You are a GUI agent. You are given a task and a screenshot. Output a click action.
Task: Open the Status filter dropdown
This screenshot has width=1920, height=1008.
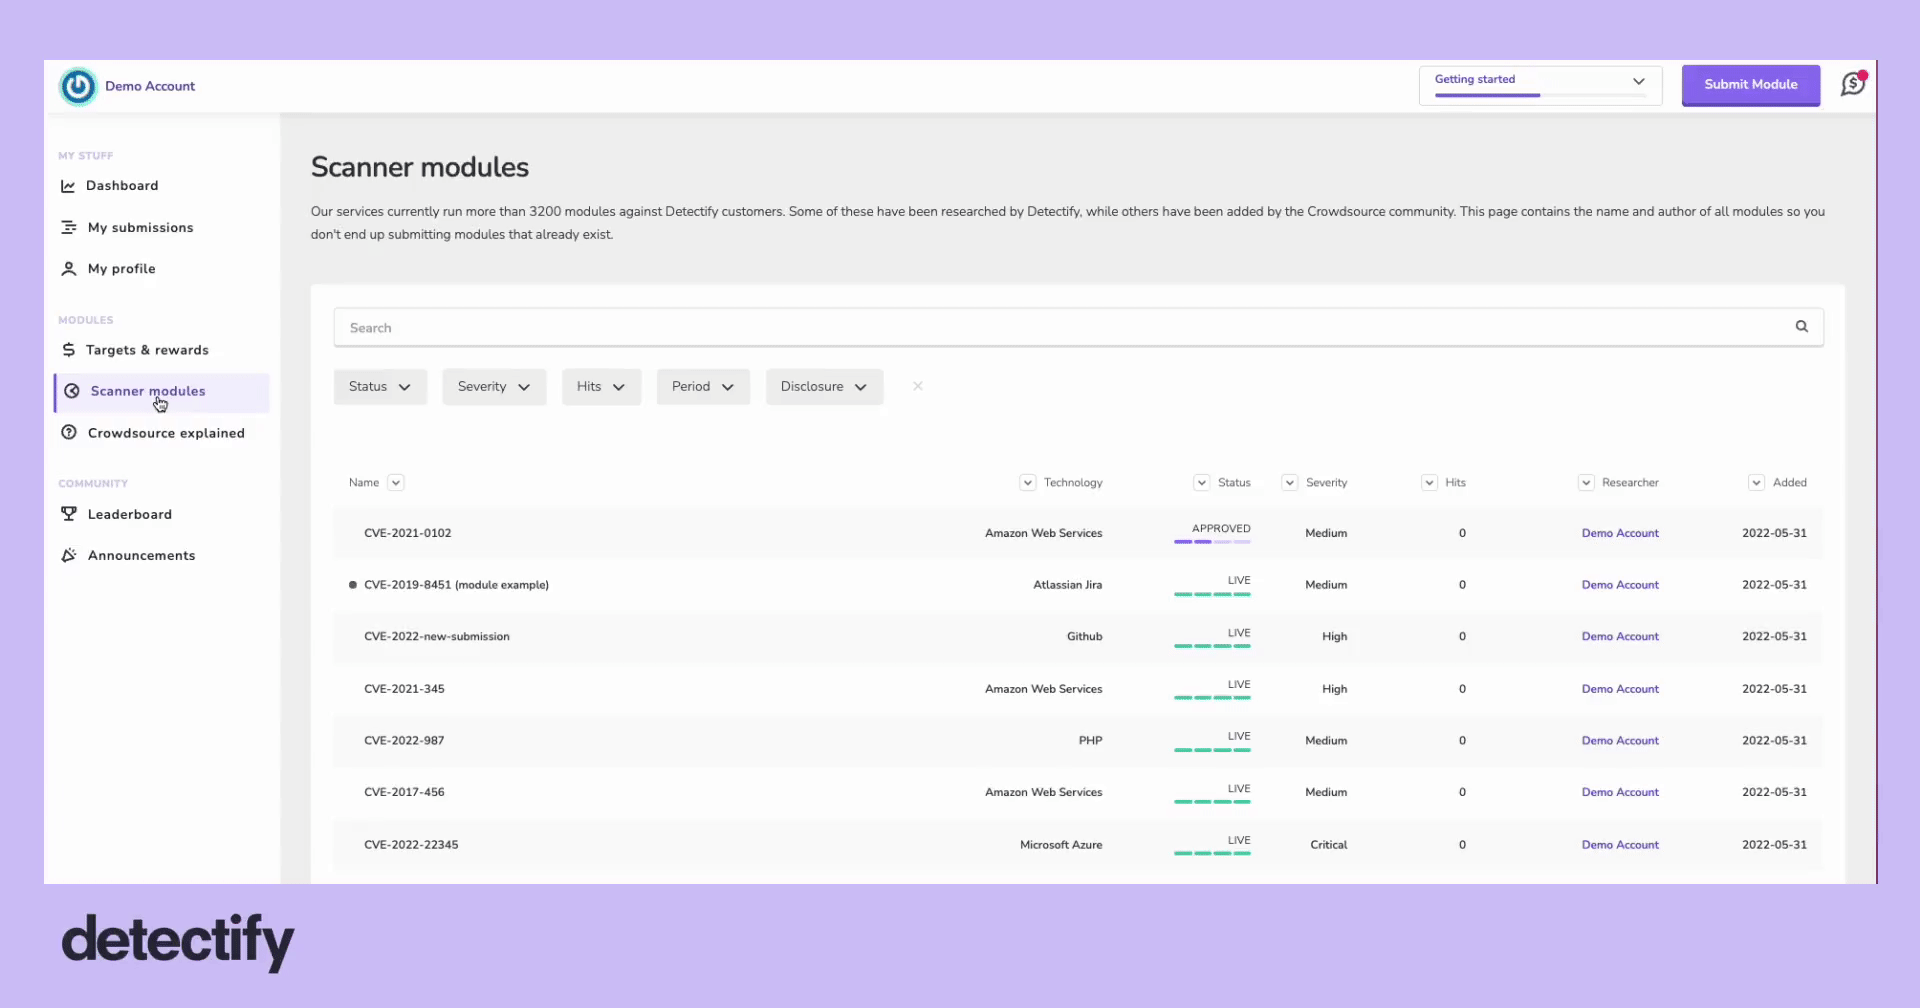click(x=380, y=387)
